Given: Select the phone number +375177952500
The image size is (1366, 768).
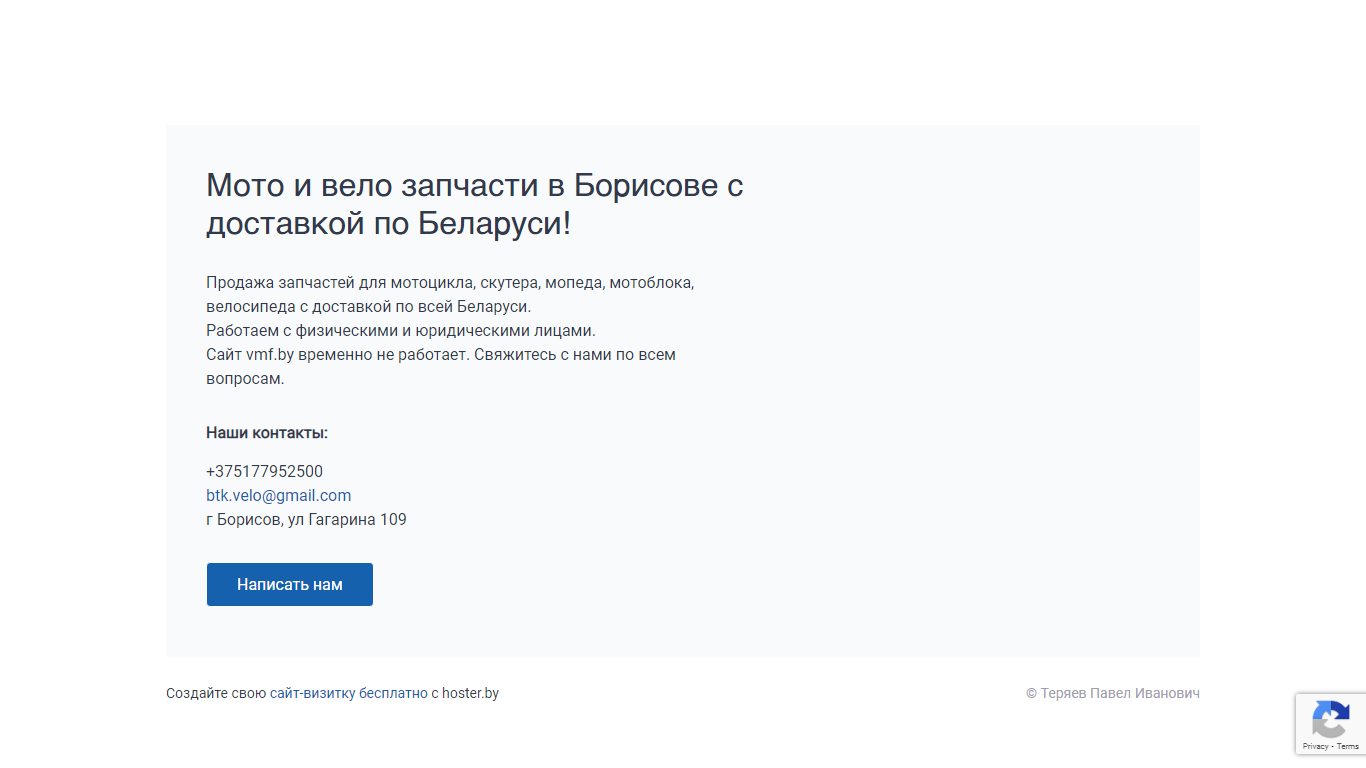Looking at the screenshot, I should click(x=265, y=472).
